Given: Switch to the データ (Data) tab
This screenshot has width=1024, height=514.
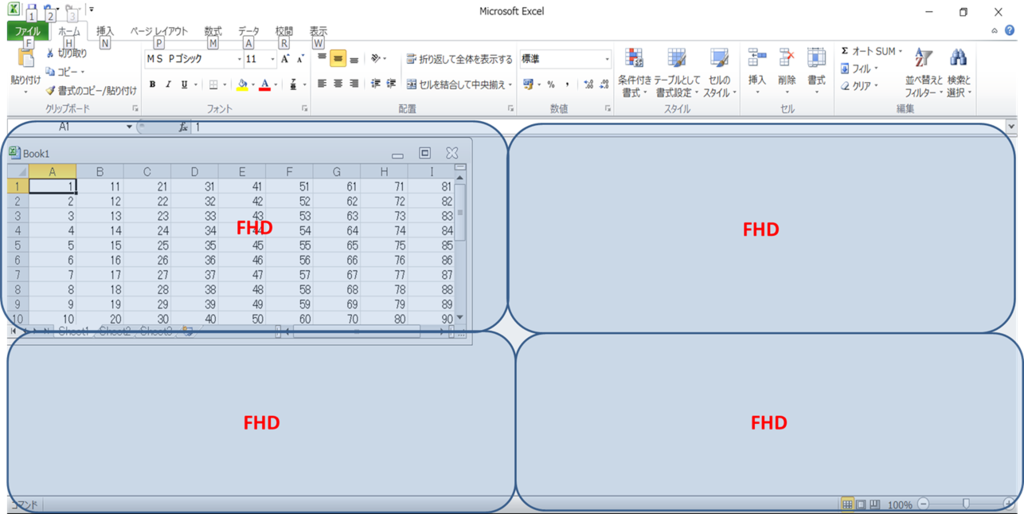Looking at the screenshot, I should tap(248, 31).
